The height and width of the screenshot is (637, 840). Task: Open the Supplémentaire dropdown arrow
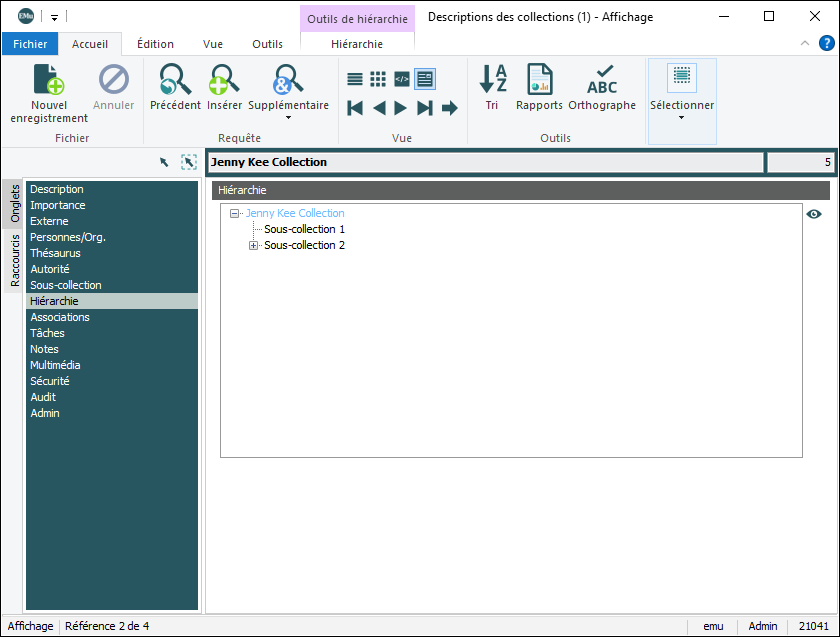[288, 118]
